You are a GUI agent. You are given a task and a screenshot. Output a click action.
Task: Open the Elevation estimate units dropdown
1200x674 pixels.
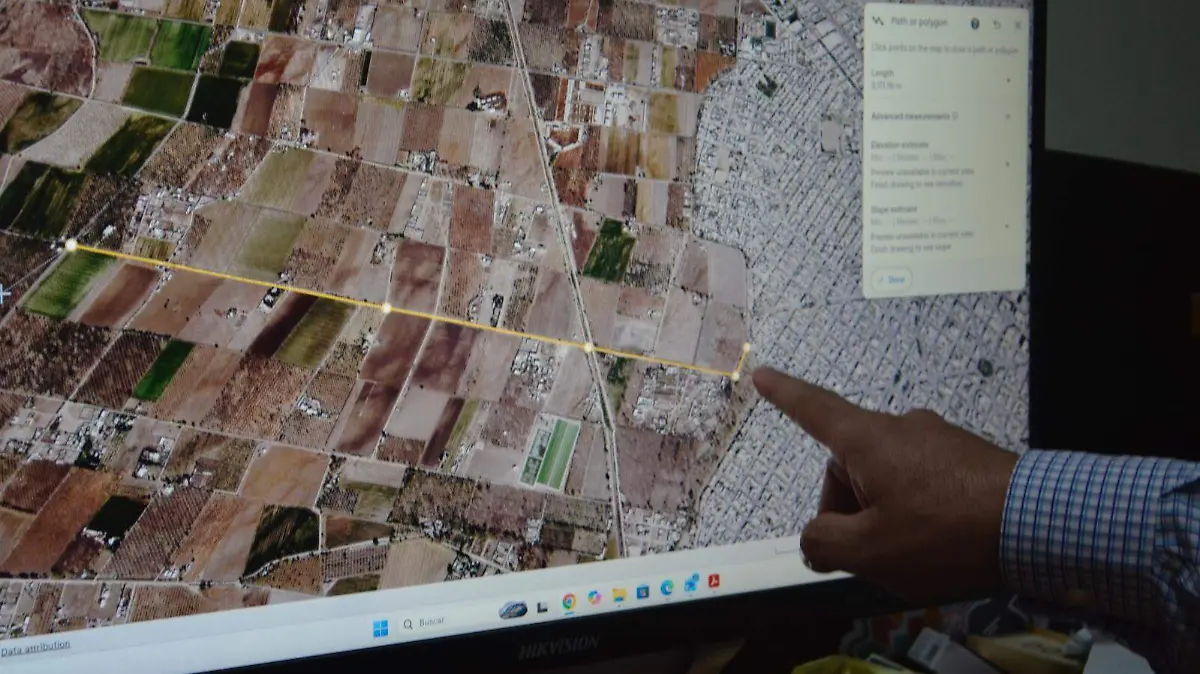coord(1008,164)
